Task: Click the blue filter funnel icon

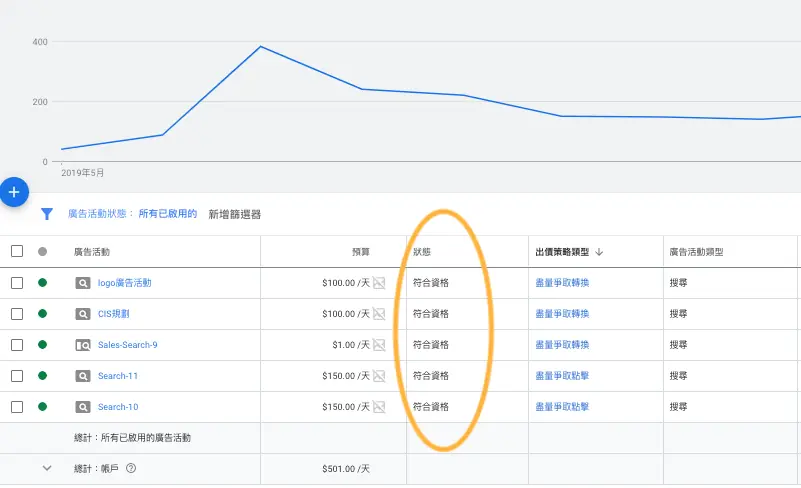Action: (47, 214)
